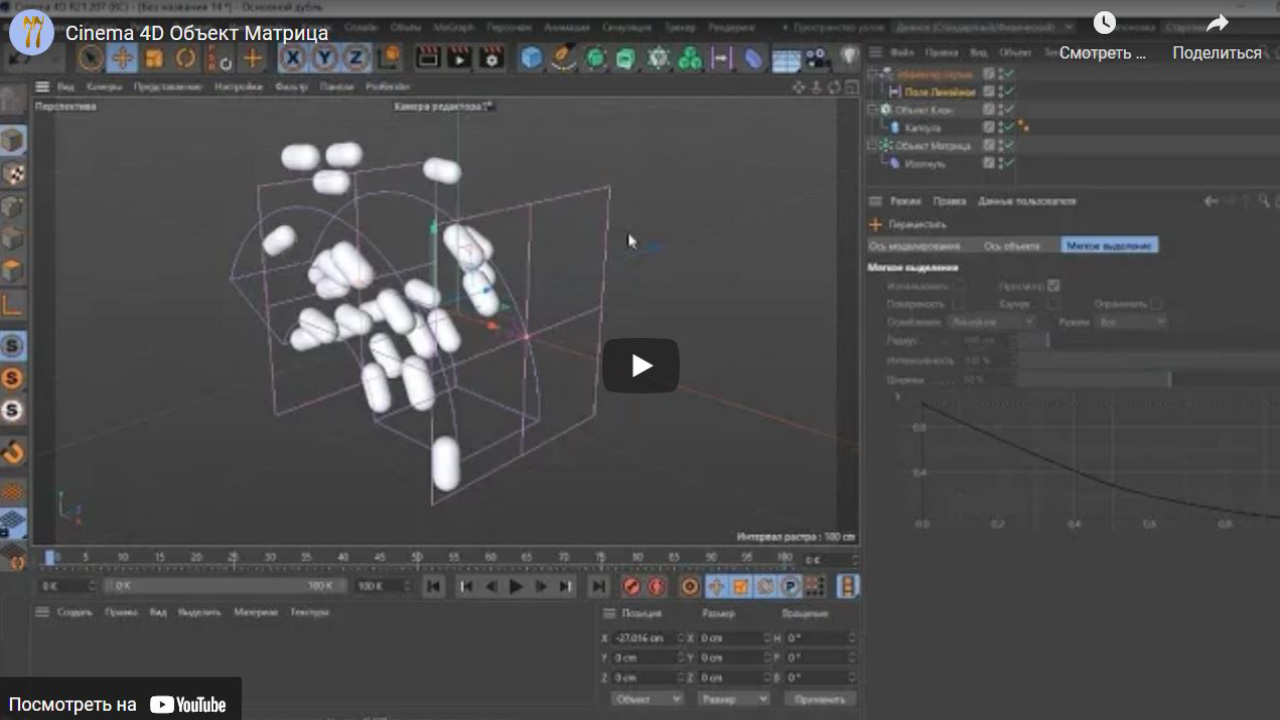Click Смотреть позже clock button
This screenshot has height=720, width=1280.
(1104, 37)
